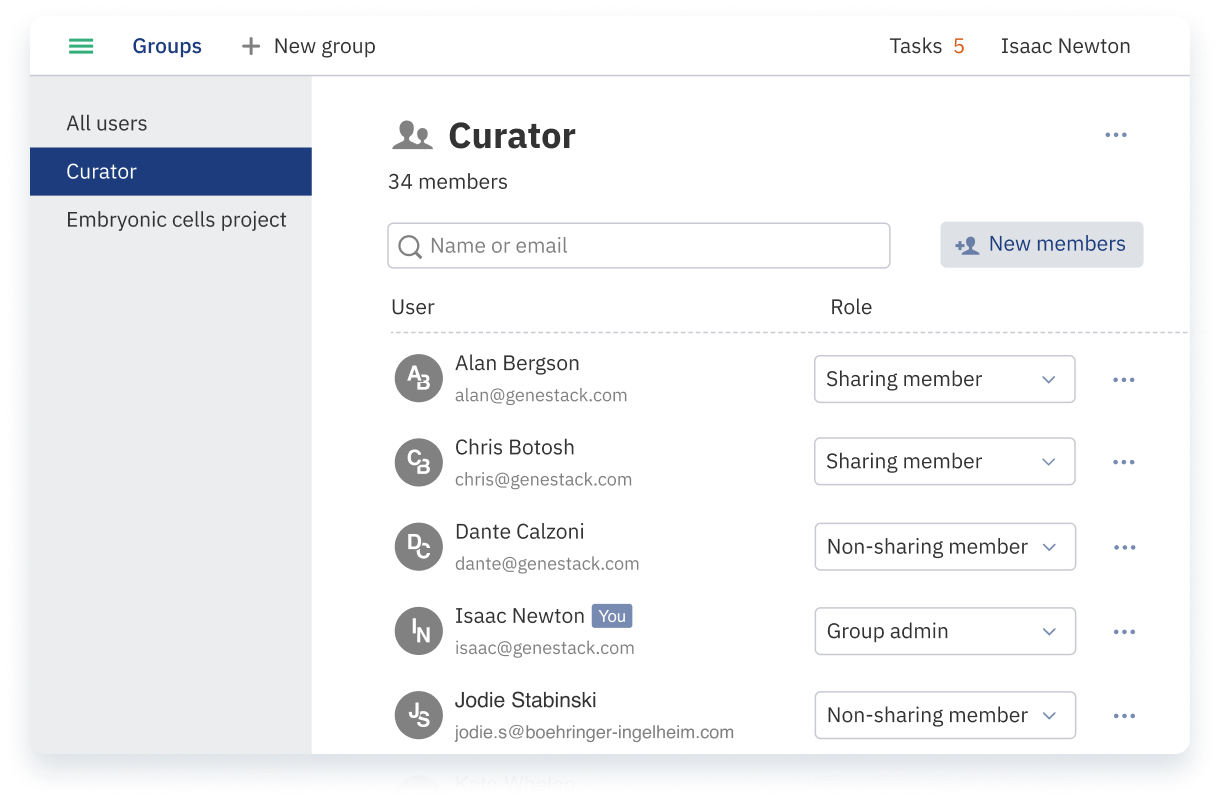
Task: Click the New members button
Action: [x=1041, y=244]
